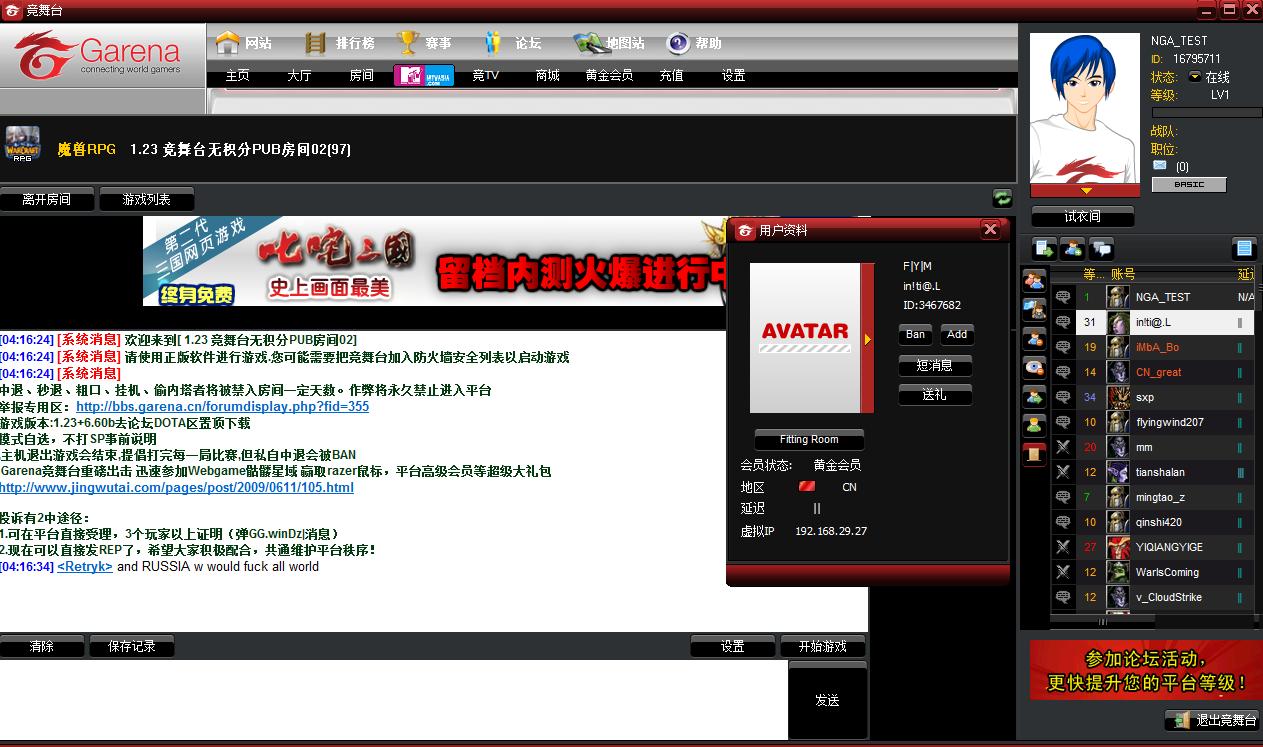
Task: Click the add friend icon above the user list
Action: (1073, 248)
